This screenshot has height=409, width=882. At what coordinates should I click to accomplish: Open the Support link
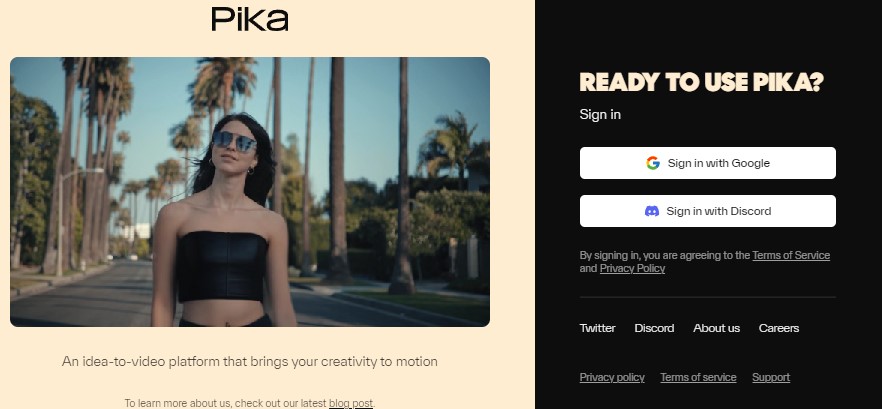(x=771, y=377)
